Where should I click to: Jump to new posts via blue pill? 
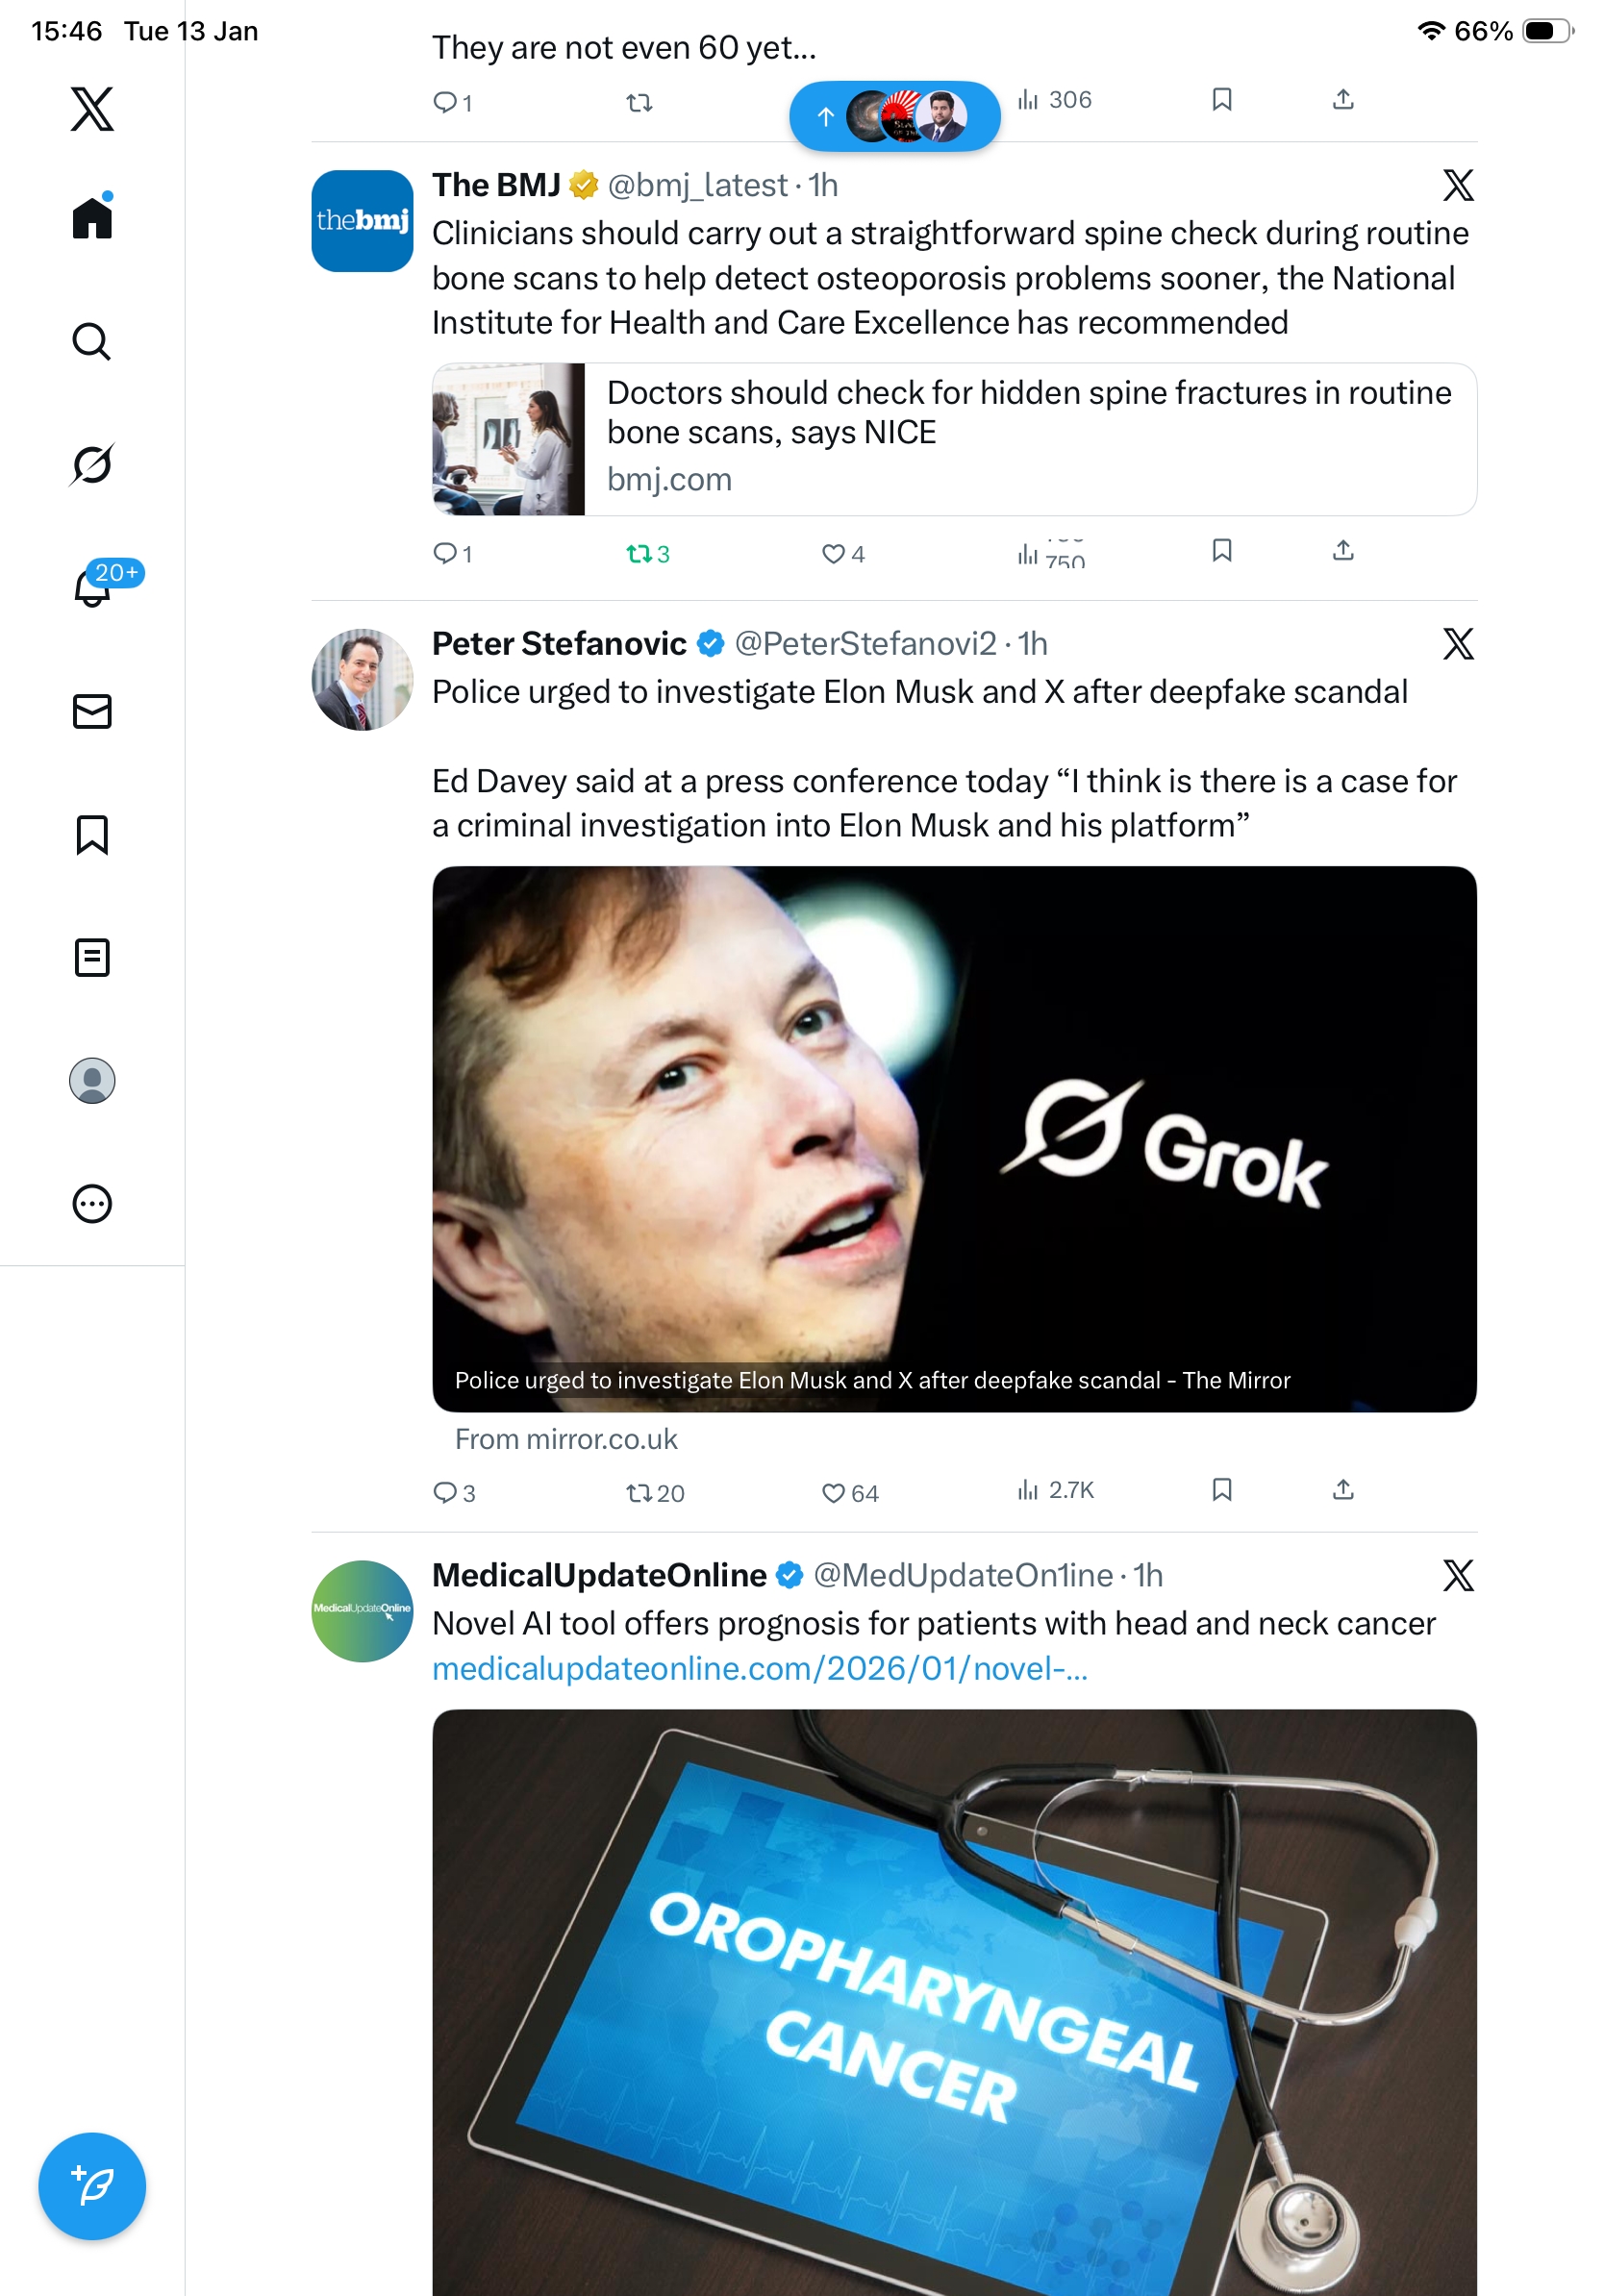[x=894, y=116]
